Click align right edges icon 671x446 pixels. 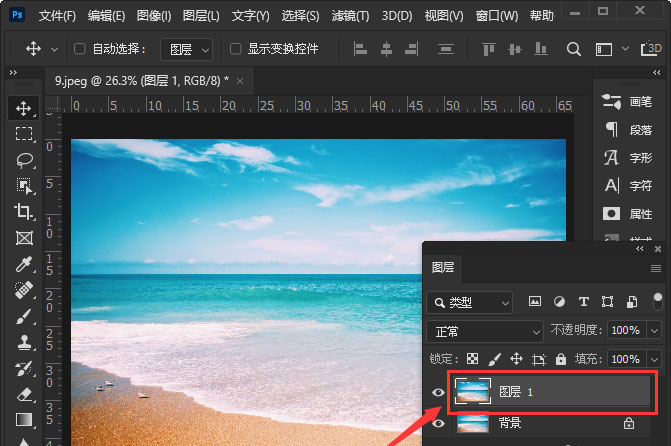pyautogui.click(x=412, y=49)
